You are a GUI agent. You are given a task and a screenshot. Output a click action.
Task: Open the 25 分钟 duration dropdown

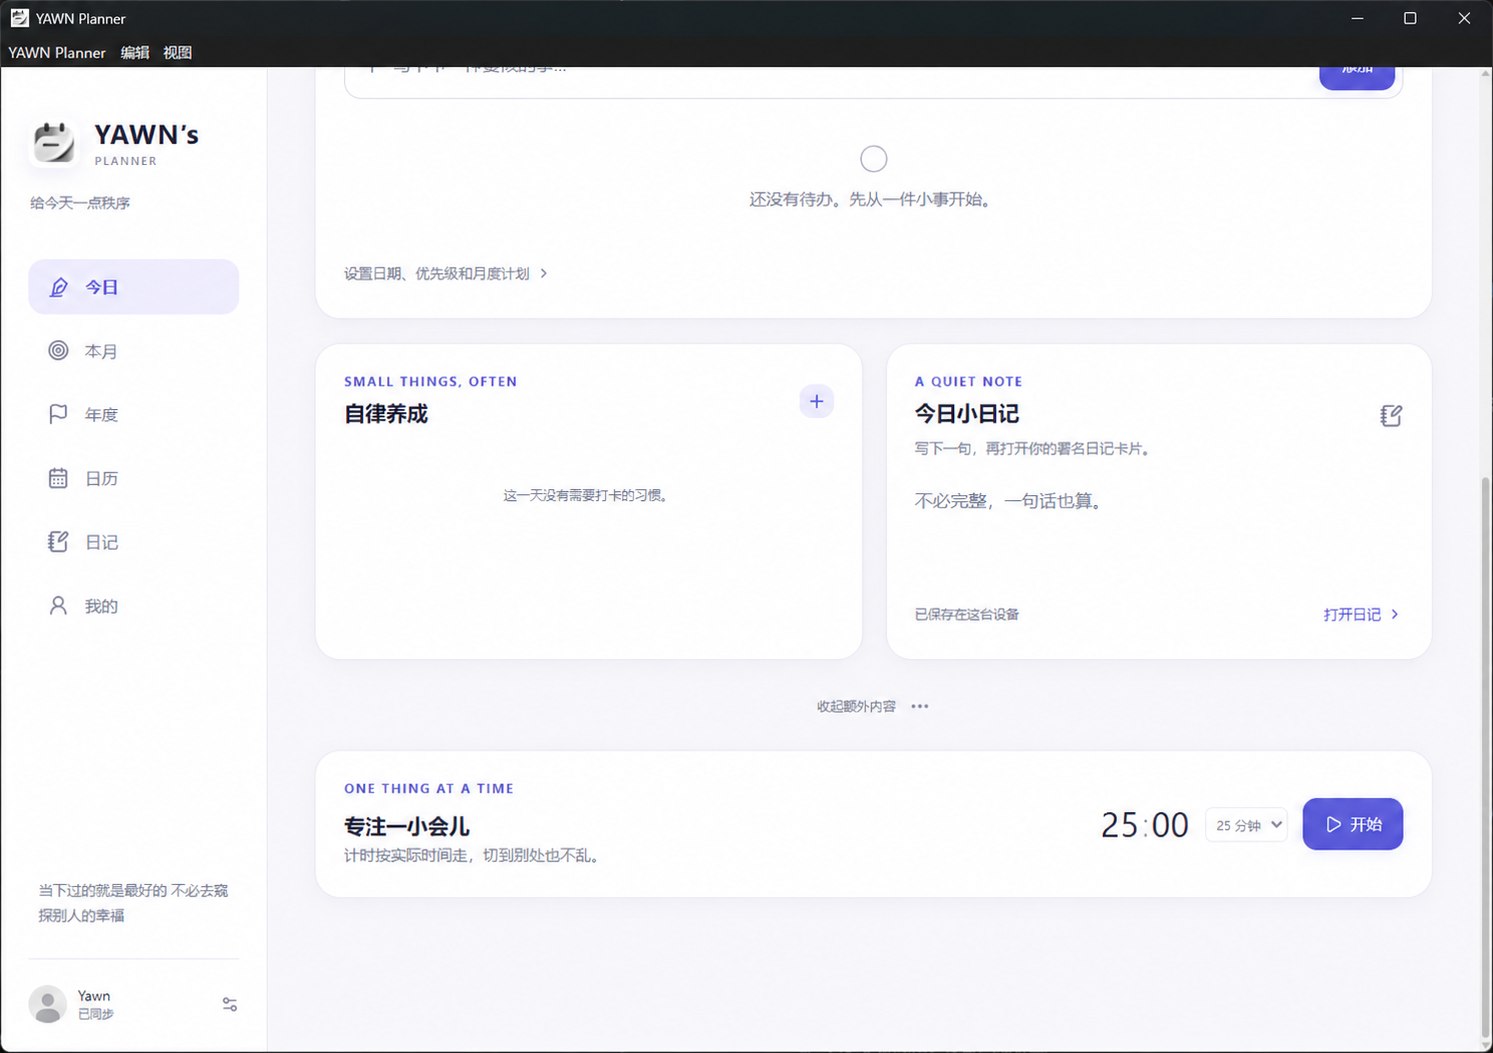(1247, 825)
